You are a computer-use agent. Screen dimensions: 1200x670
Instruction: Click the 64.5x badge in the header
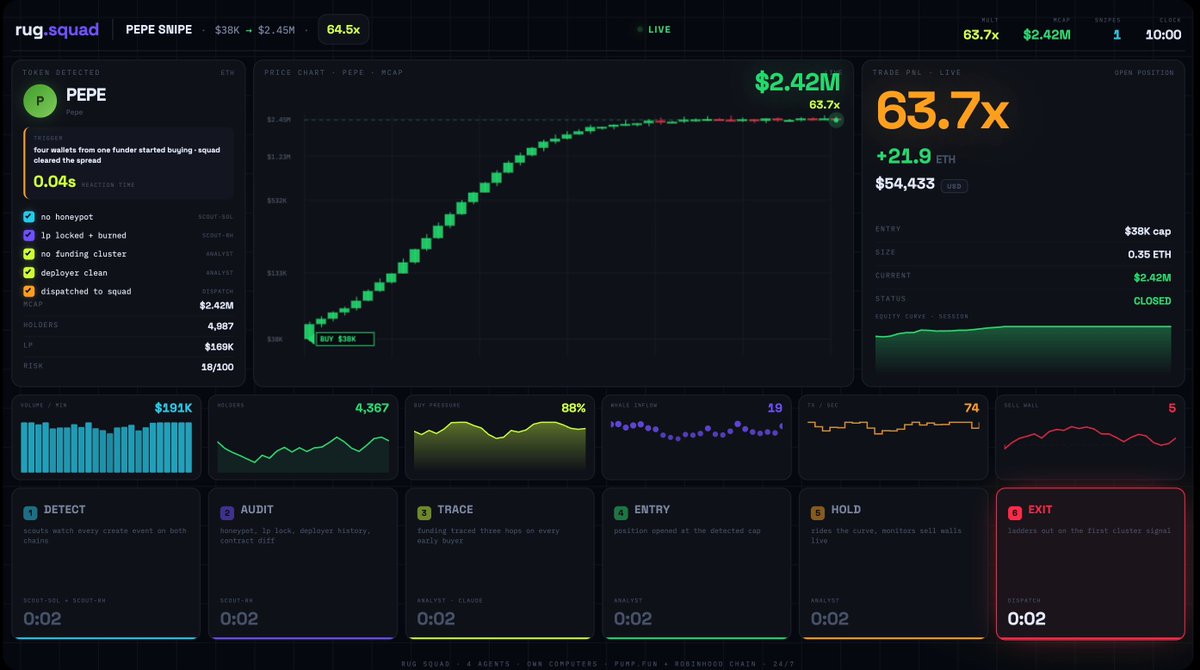pos(343,30)
